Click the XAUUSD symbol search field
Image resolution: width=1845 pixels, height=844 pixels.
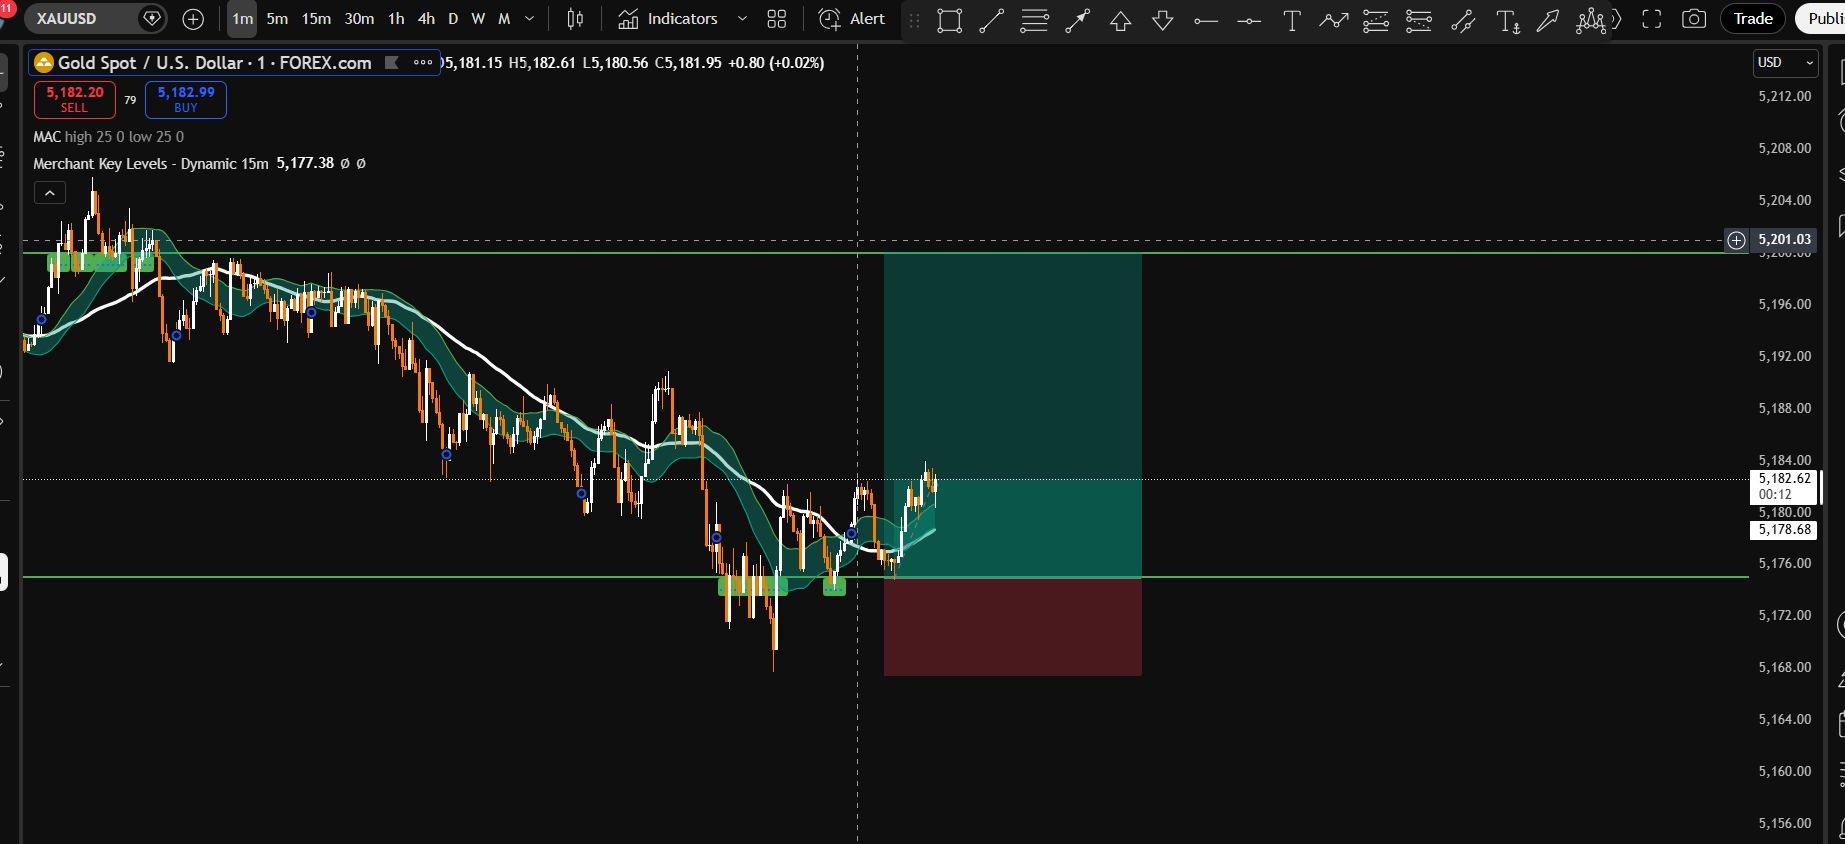click(x=80, y=19)
